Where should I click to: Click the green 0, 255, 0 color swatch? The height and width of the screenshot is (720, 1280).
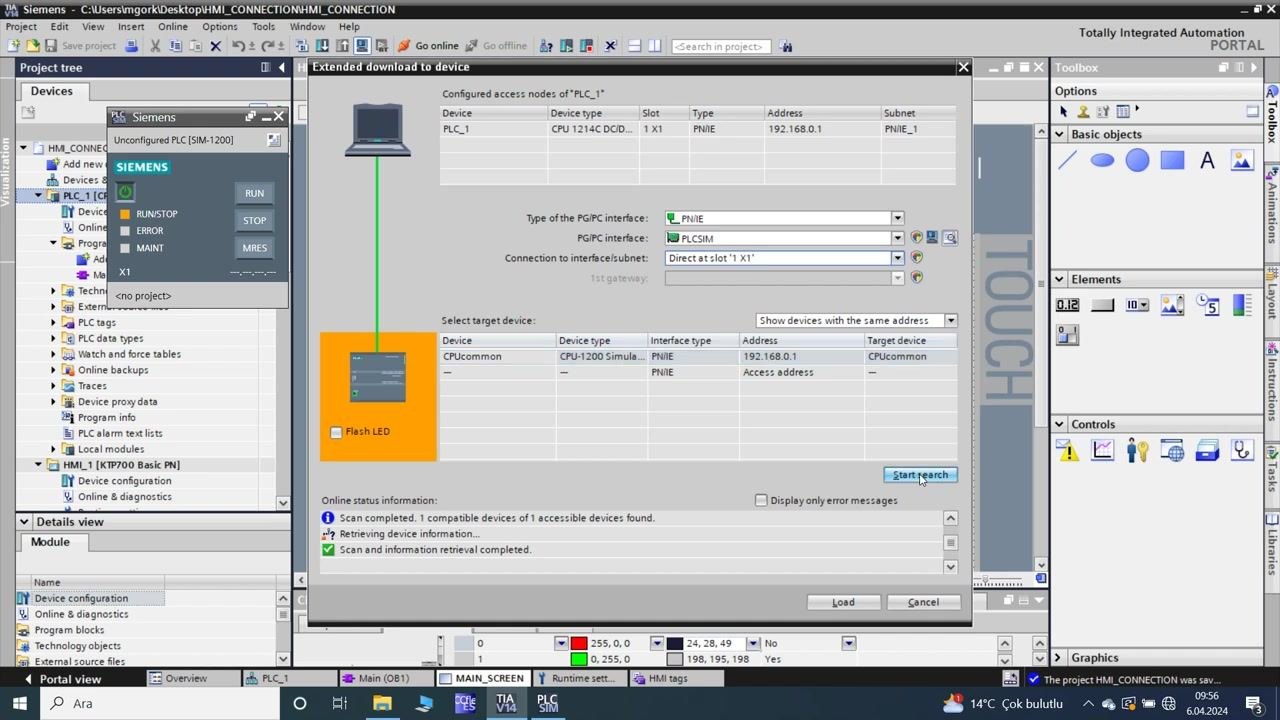(579, 659)
